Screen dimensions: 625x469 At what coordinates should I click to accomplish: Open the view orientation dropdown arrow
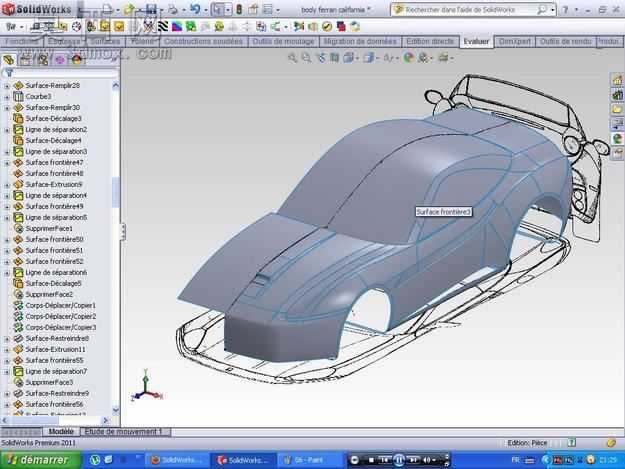(x=357, y=58)
